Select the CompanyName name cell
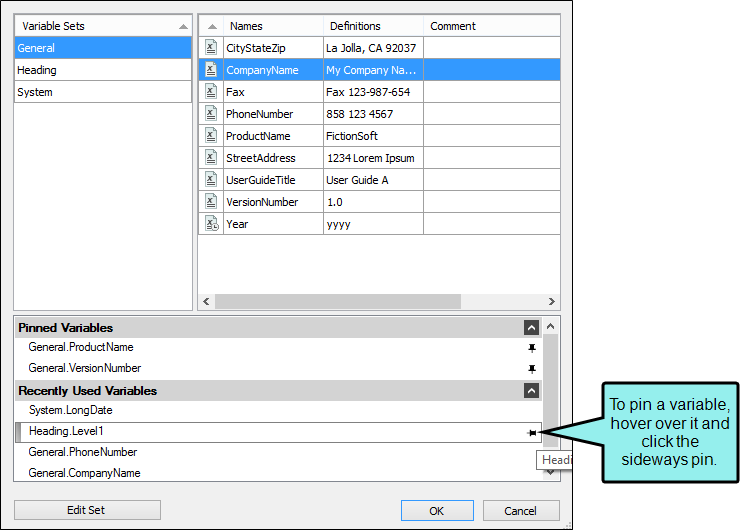The height and width of the screenshot is (530, 748). tap(273, 70)
